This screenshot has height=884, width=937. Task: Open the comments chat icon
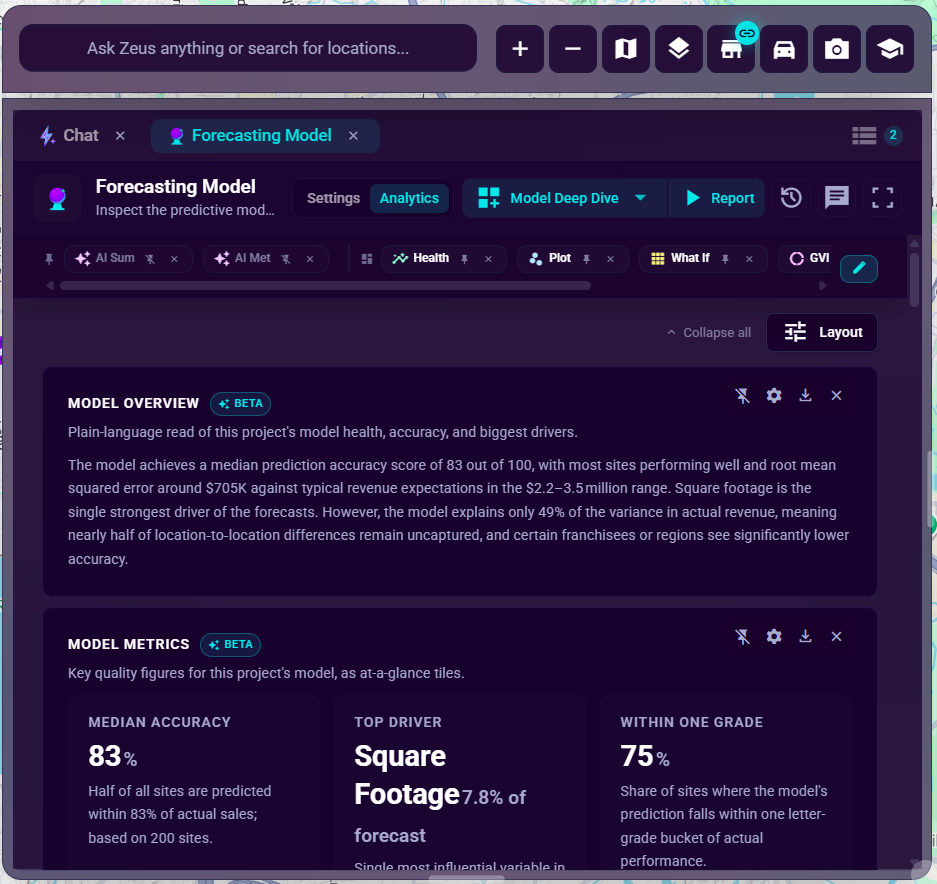pyautogui.click(x=837, y=197)
